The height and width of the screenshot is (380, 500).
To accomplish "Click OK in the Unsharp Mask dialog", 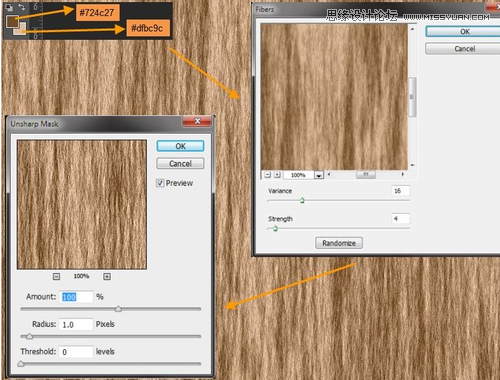I will pos(180,146).
